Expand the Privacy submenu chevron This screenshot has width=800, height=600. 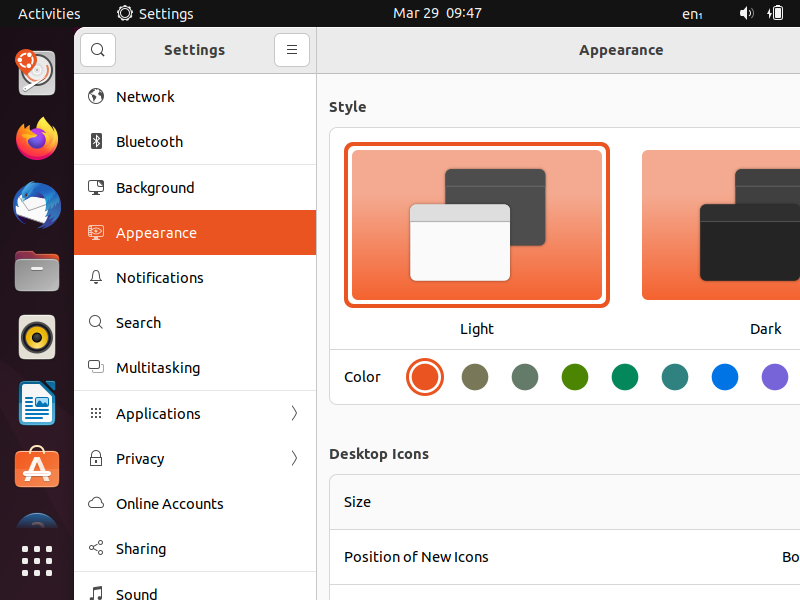[x=294, y=459]
